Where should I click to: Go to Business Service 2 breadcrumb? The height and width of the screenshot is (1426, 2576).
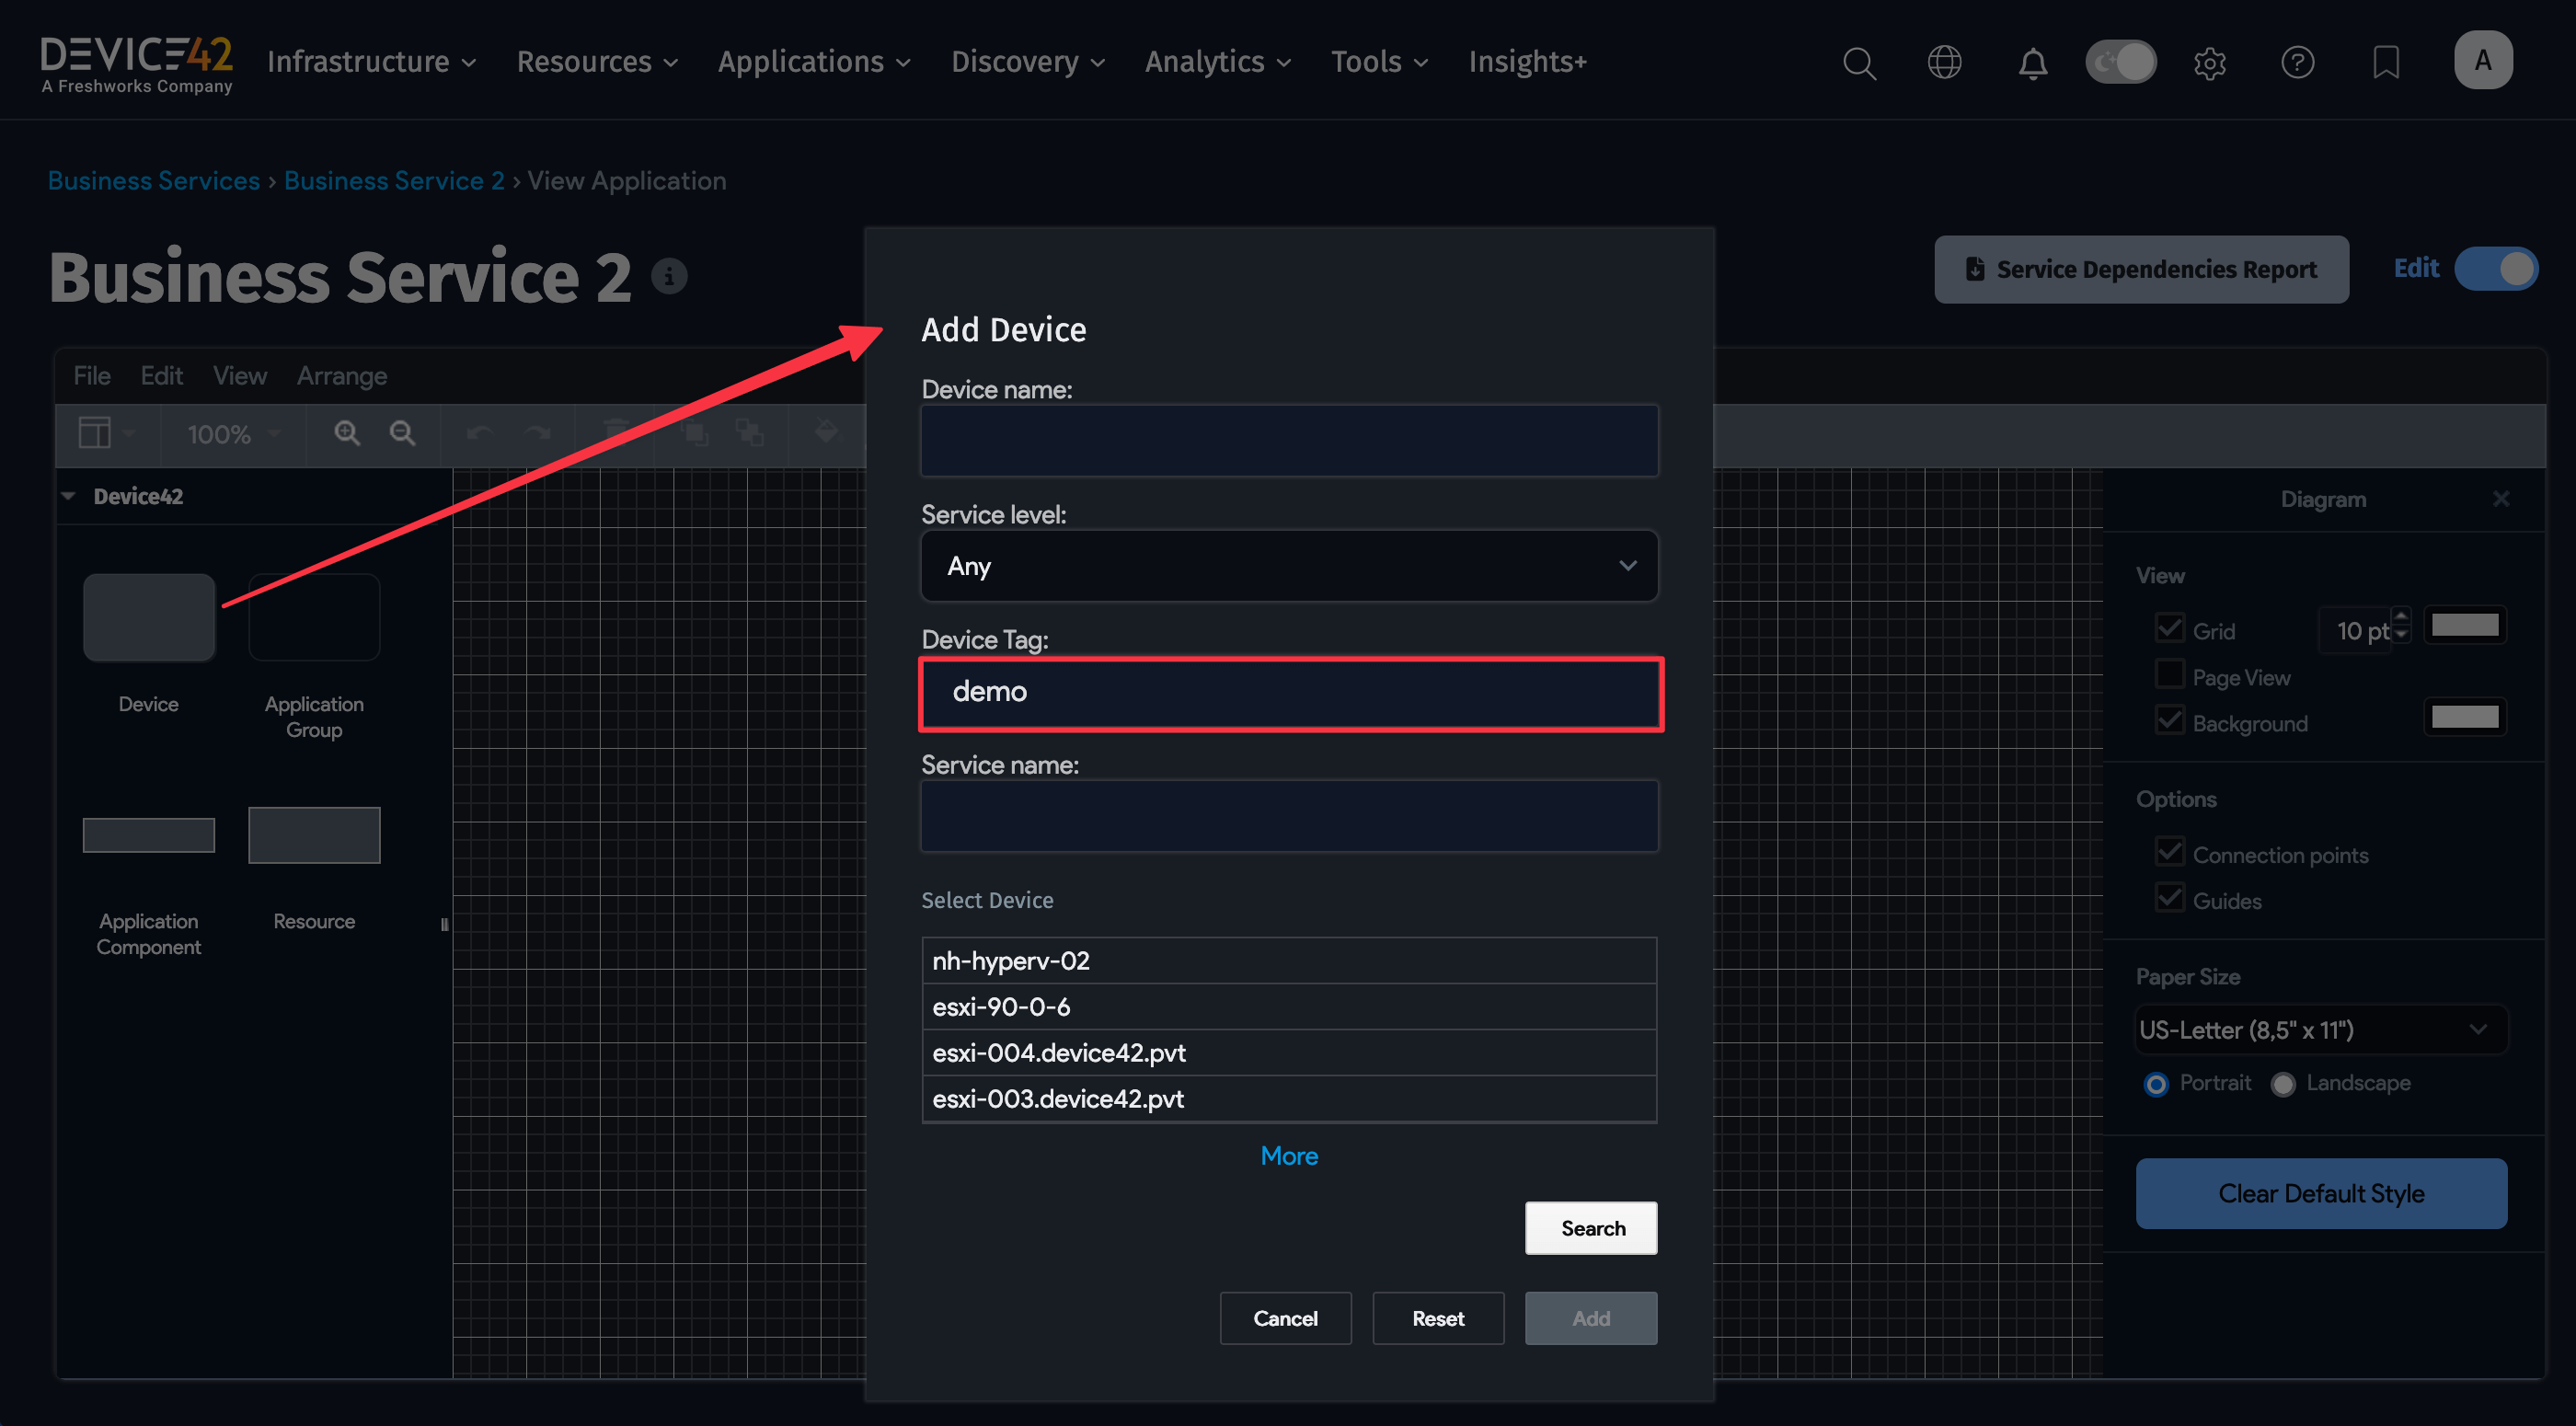394,181
